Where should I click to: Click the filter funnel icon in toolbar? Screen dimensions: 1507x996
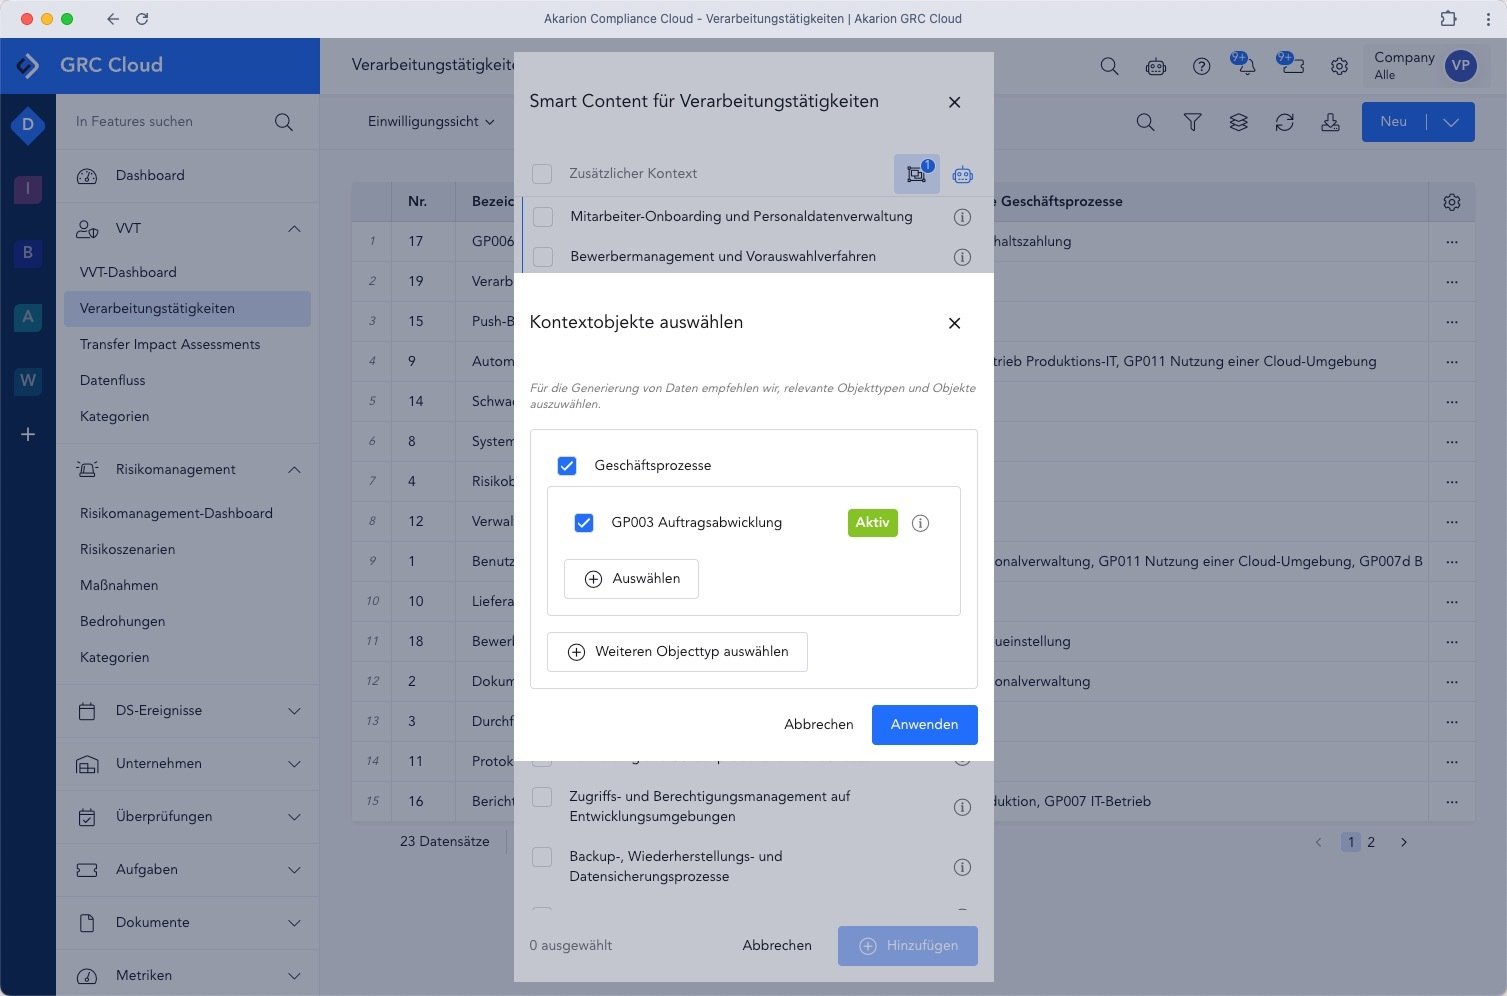tap(1192, 122)
